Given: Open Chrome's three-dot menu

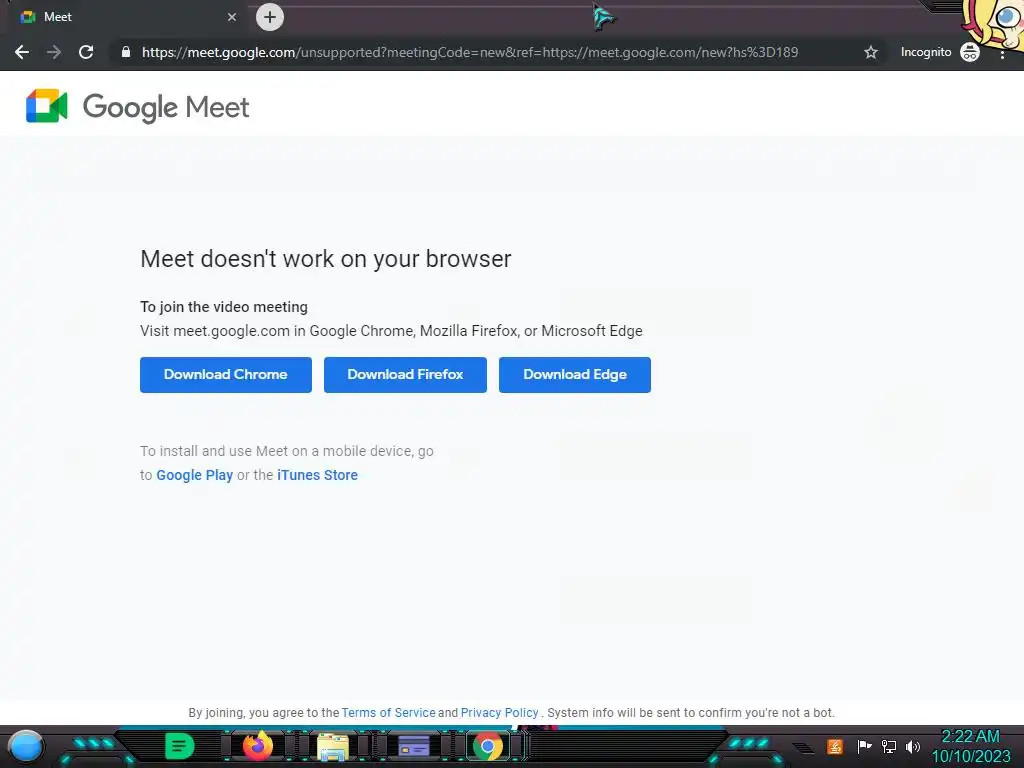Looking at the screenshot, I should 1002,54.
